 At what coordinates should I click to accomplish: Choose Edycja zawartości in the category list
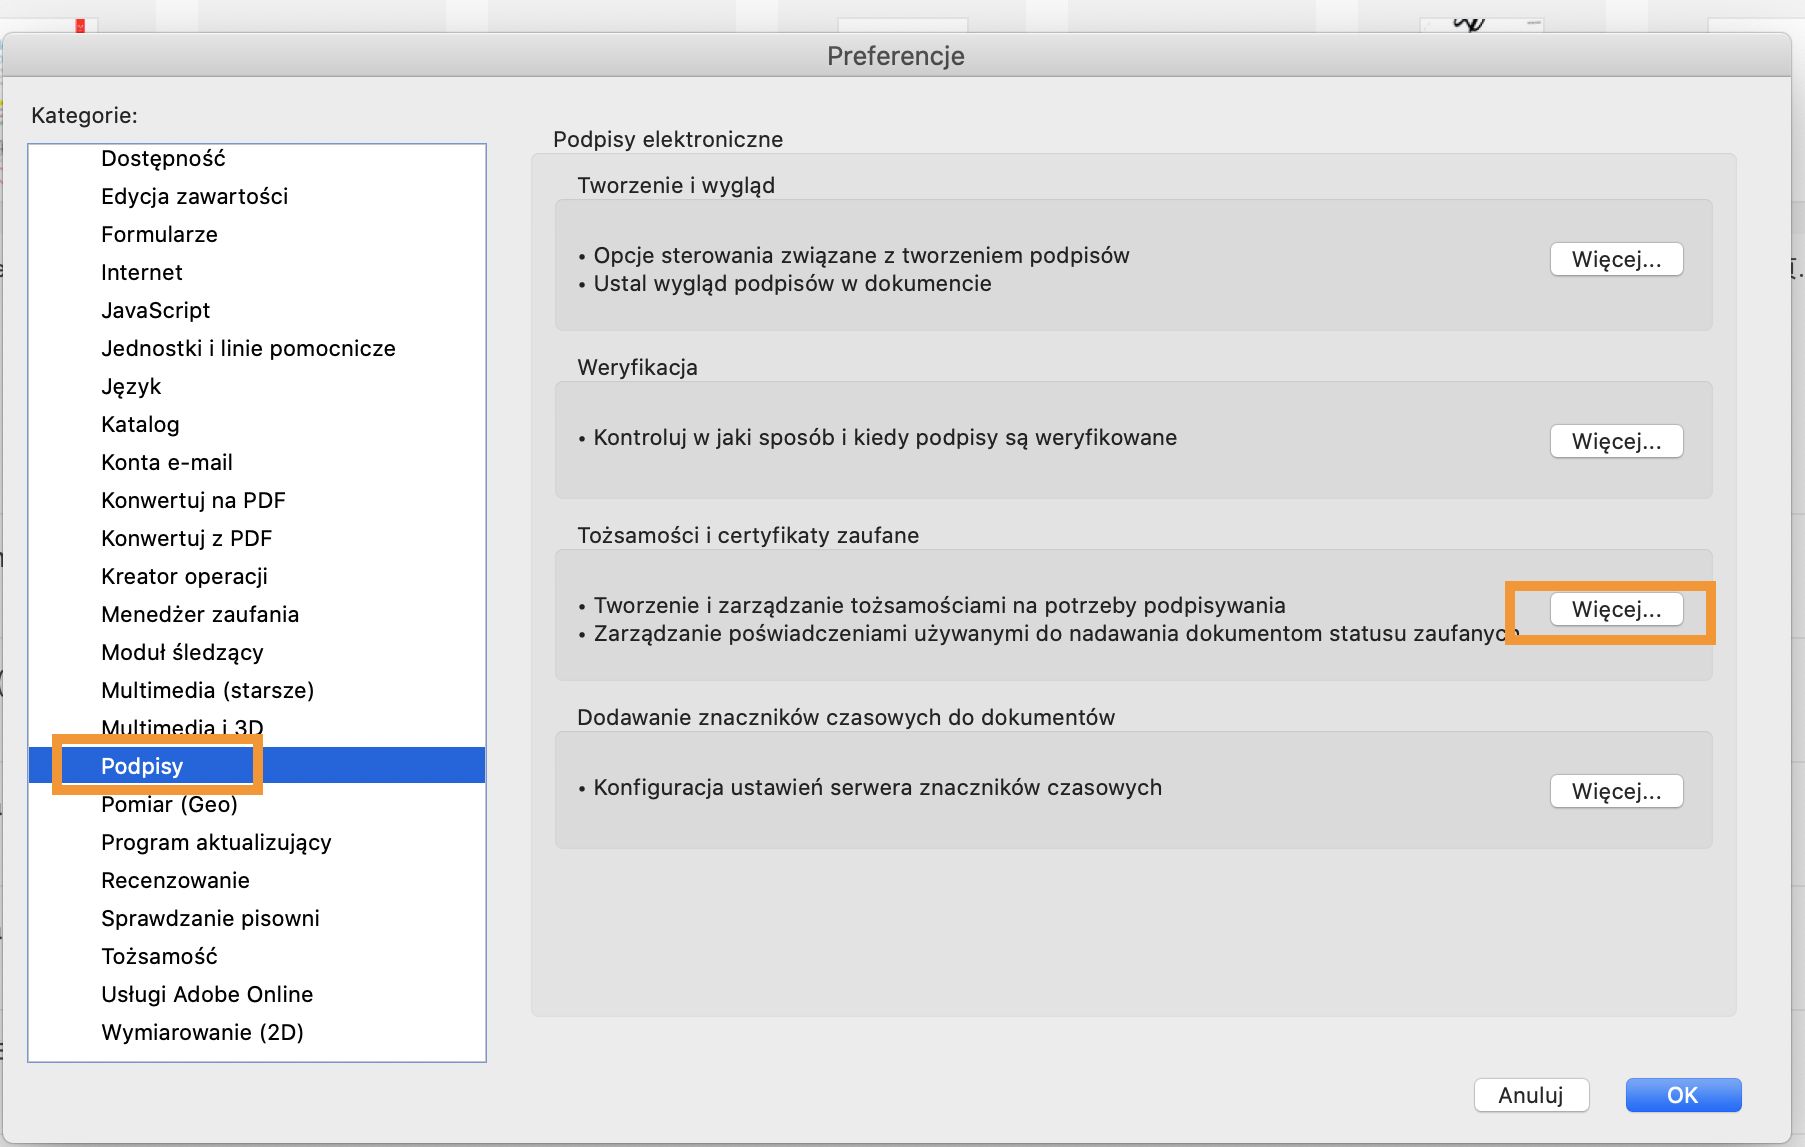point(194,197)
